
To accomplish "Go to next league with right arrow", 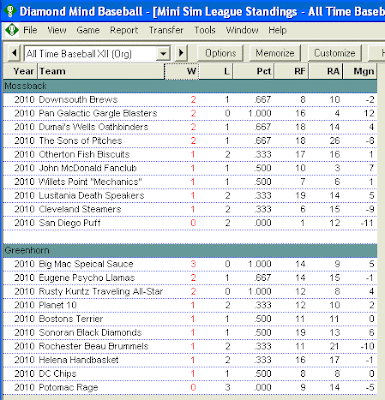I will [x=181, y=53].
